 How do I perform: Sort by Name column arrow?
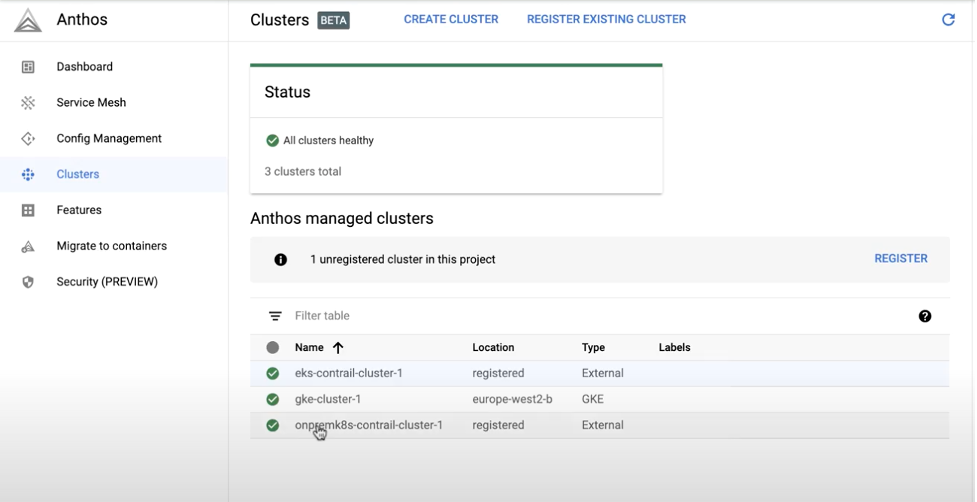tap(338, 348)
